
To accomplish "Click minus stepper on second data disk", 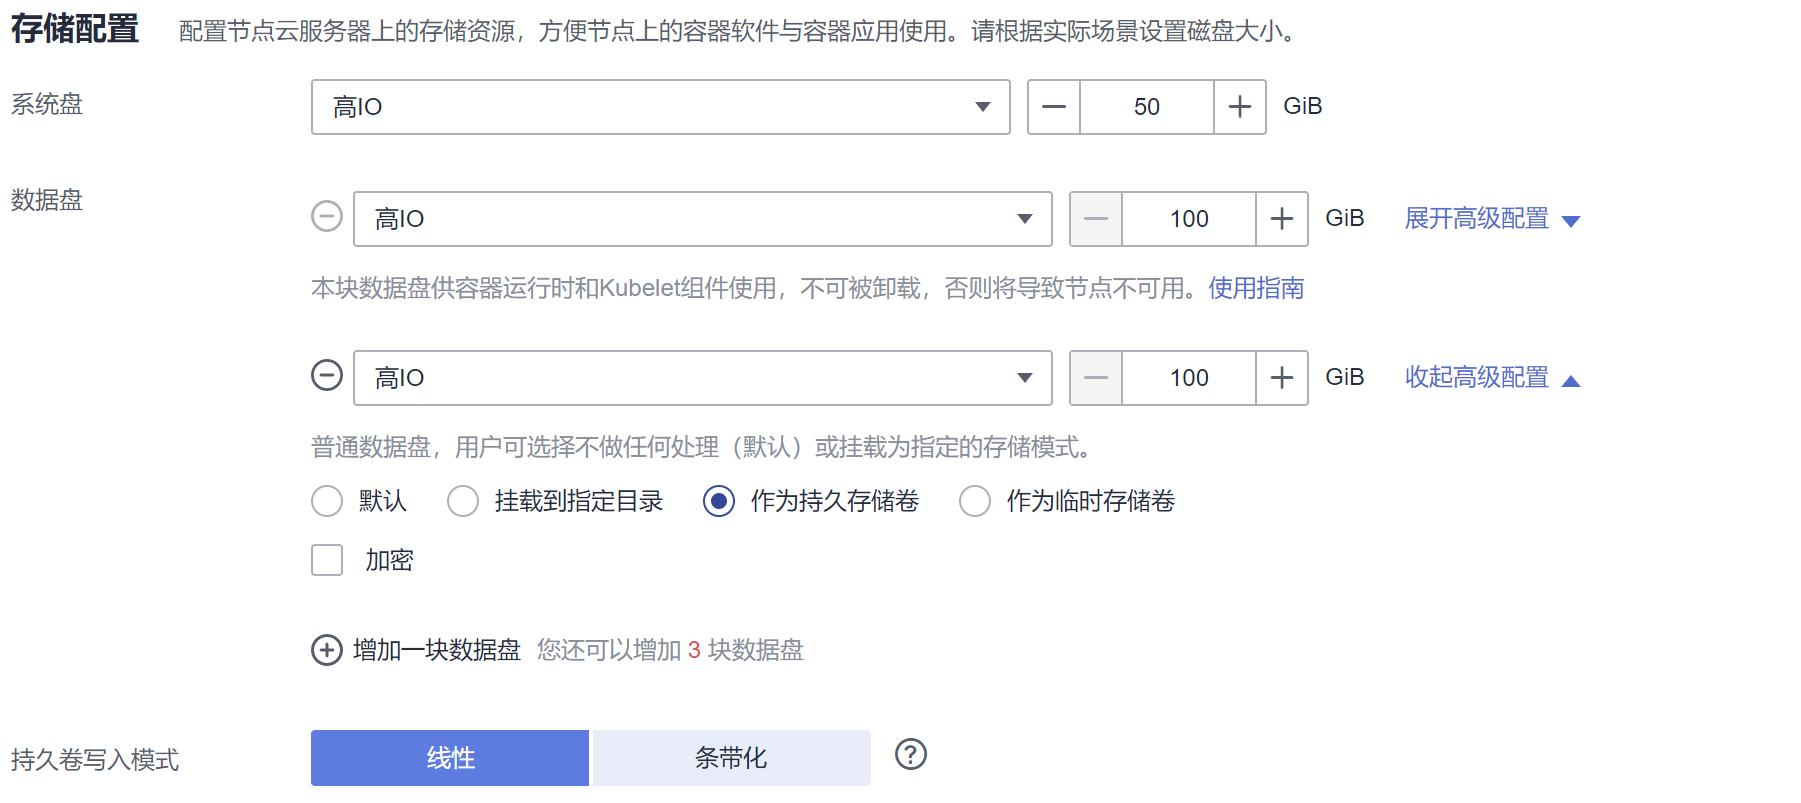I will click(1096, 378).
